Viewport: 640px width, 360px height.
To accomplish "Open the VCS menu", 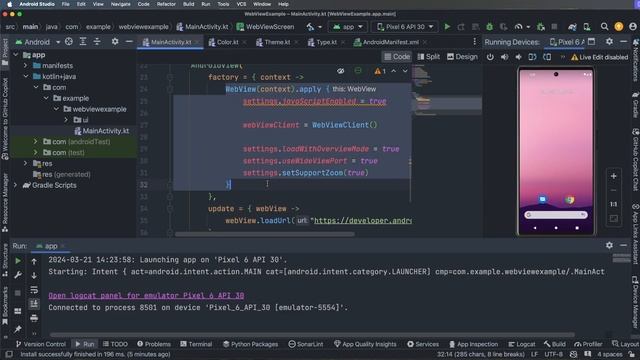I will (241, 4).
